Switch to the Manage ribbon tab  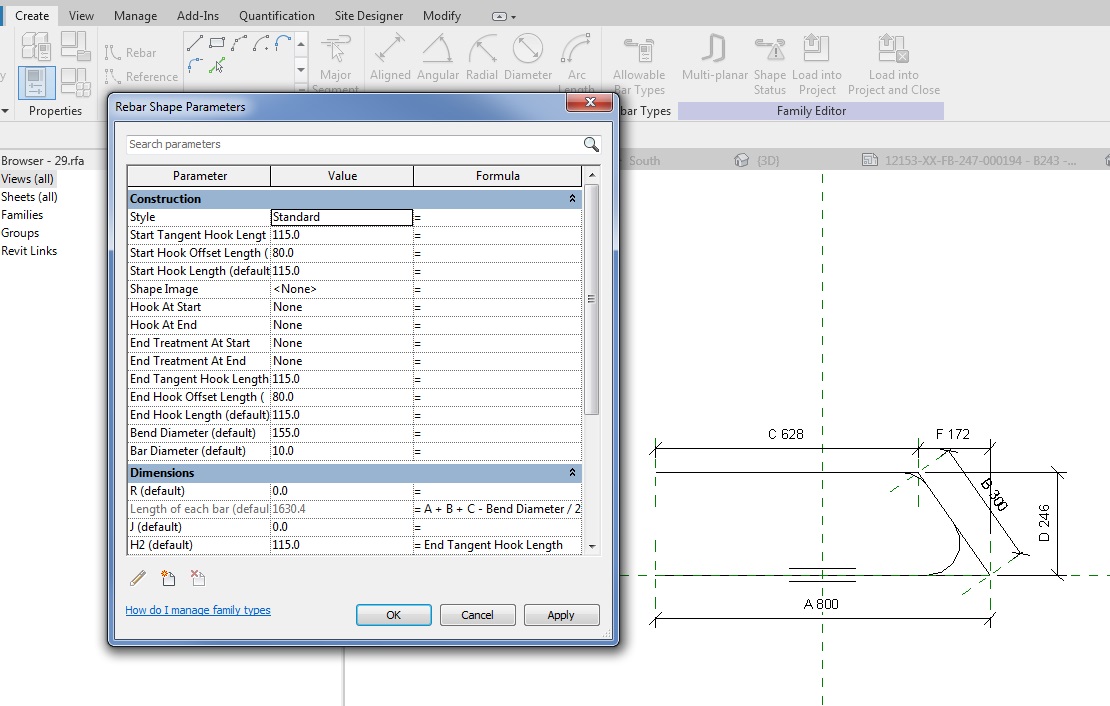pos(135,15)
